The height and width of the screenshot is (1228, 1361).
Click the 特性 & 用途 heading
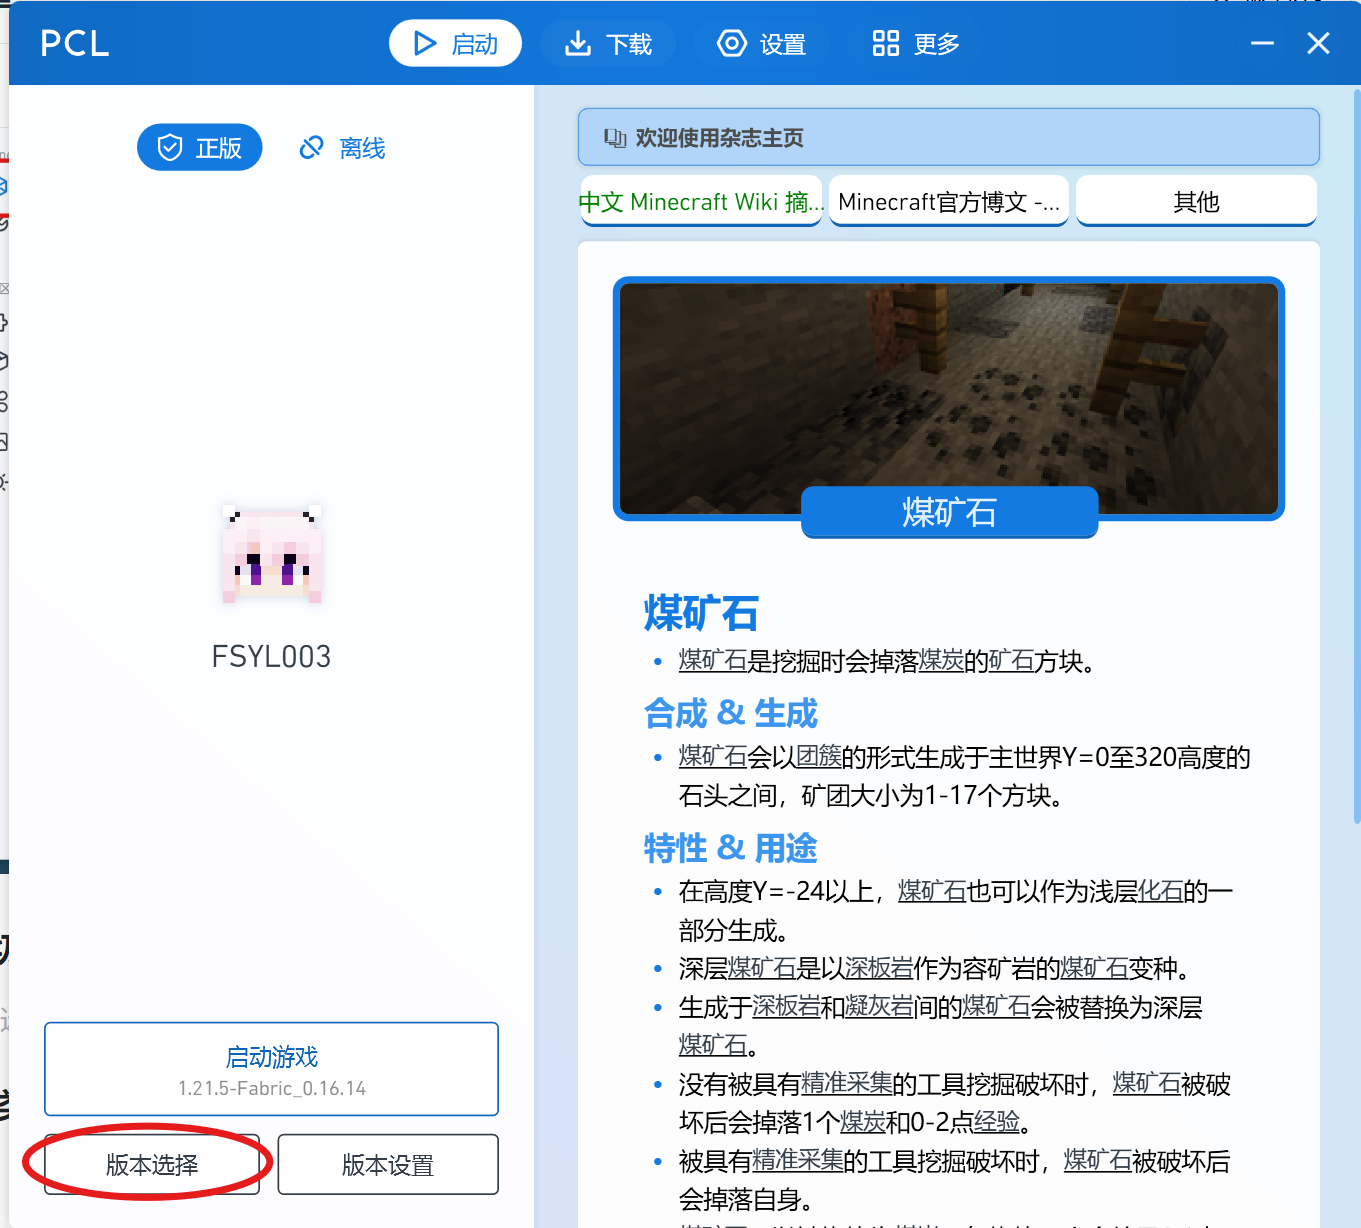coord(731,848)
